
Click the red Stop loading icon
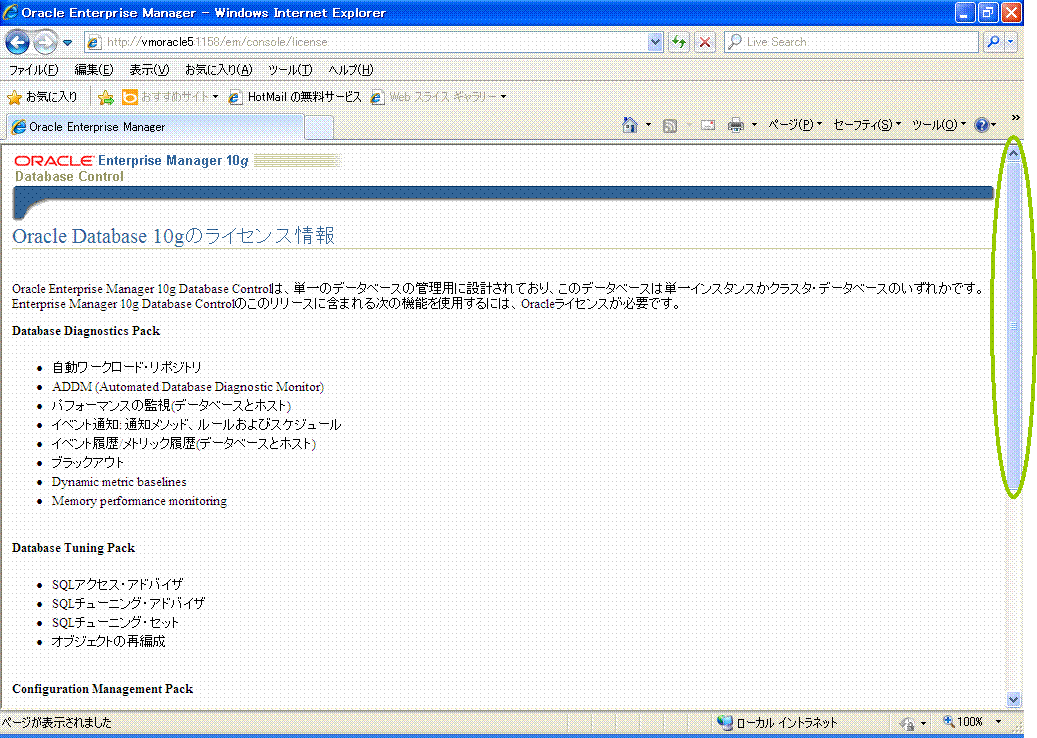point(705,42)
